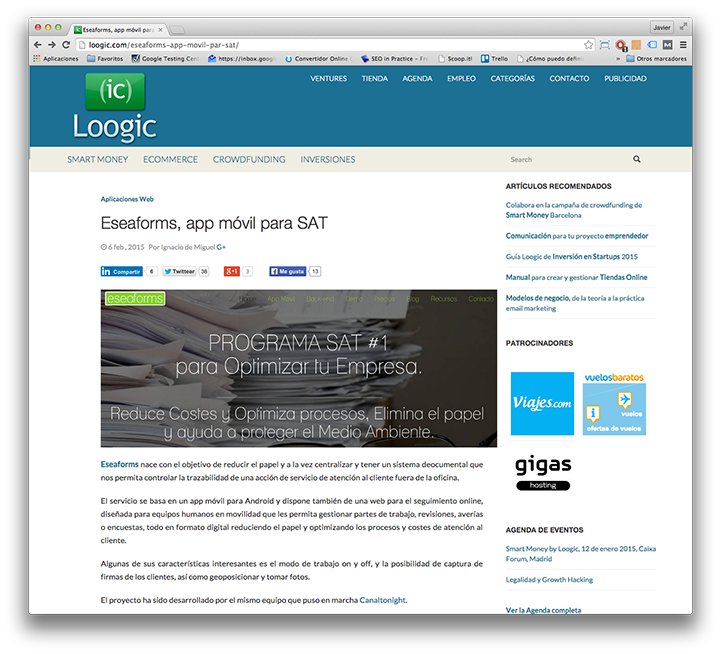Open the Eseaforms link in article
This screenshot has height=654, width=721.
pyautogui.click(x=120, y=464)
